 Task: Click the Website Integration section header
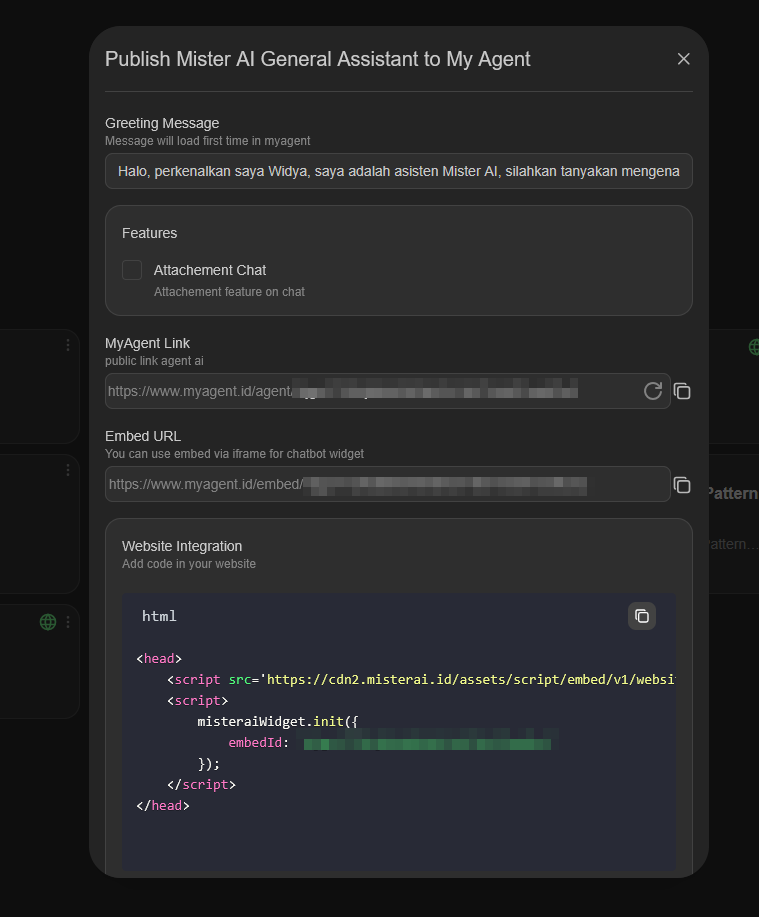point(182,545)
